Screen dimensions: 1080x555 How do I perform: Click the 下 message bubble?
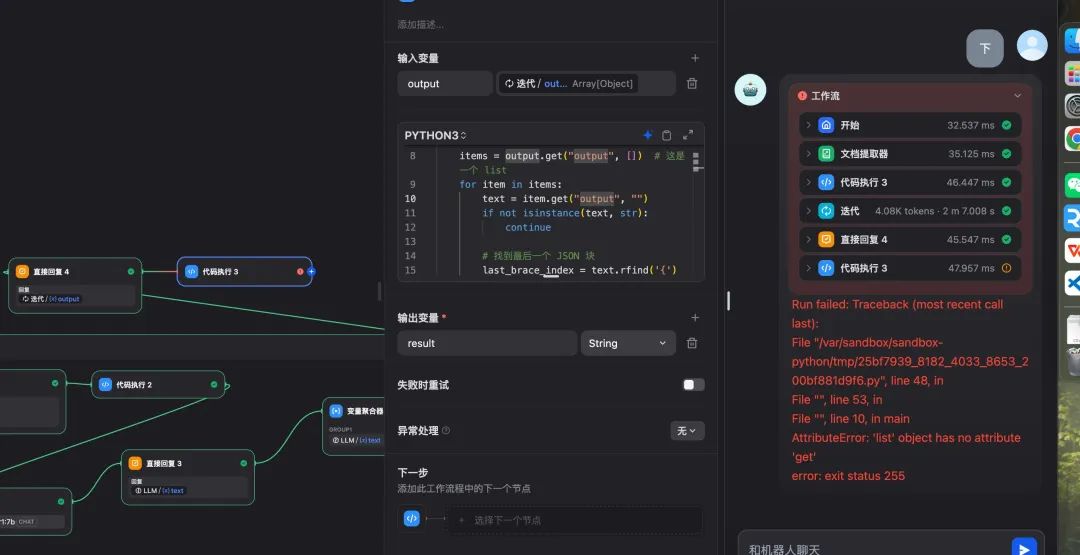(984, 48)
